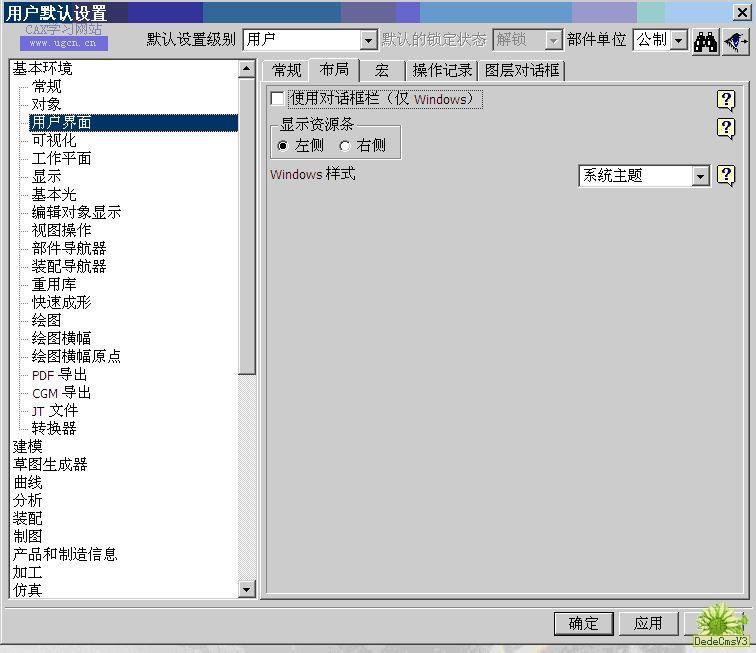Open help icon for 显示资源条 group

click(726, 128)
